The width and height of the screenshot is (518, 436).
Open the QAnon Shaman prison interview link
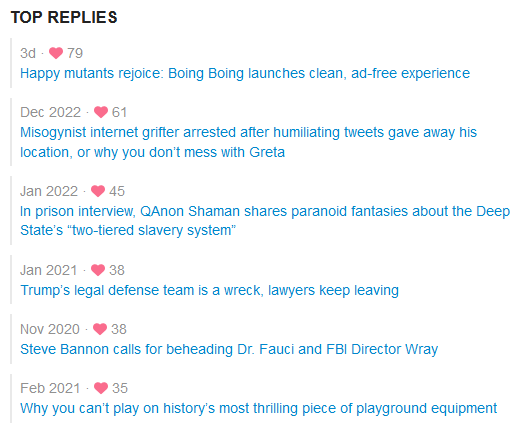(x=265, y=221)
